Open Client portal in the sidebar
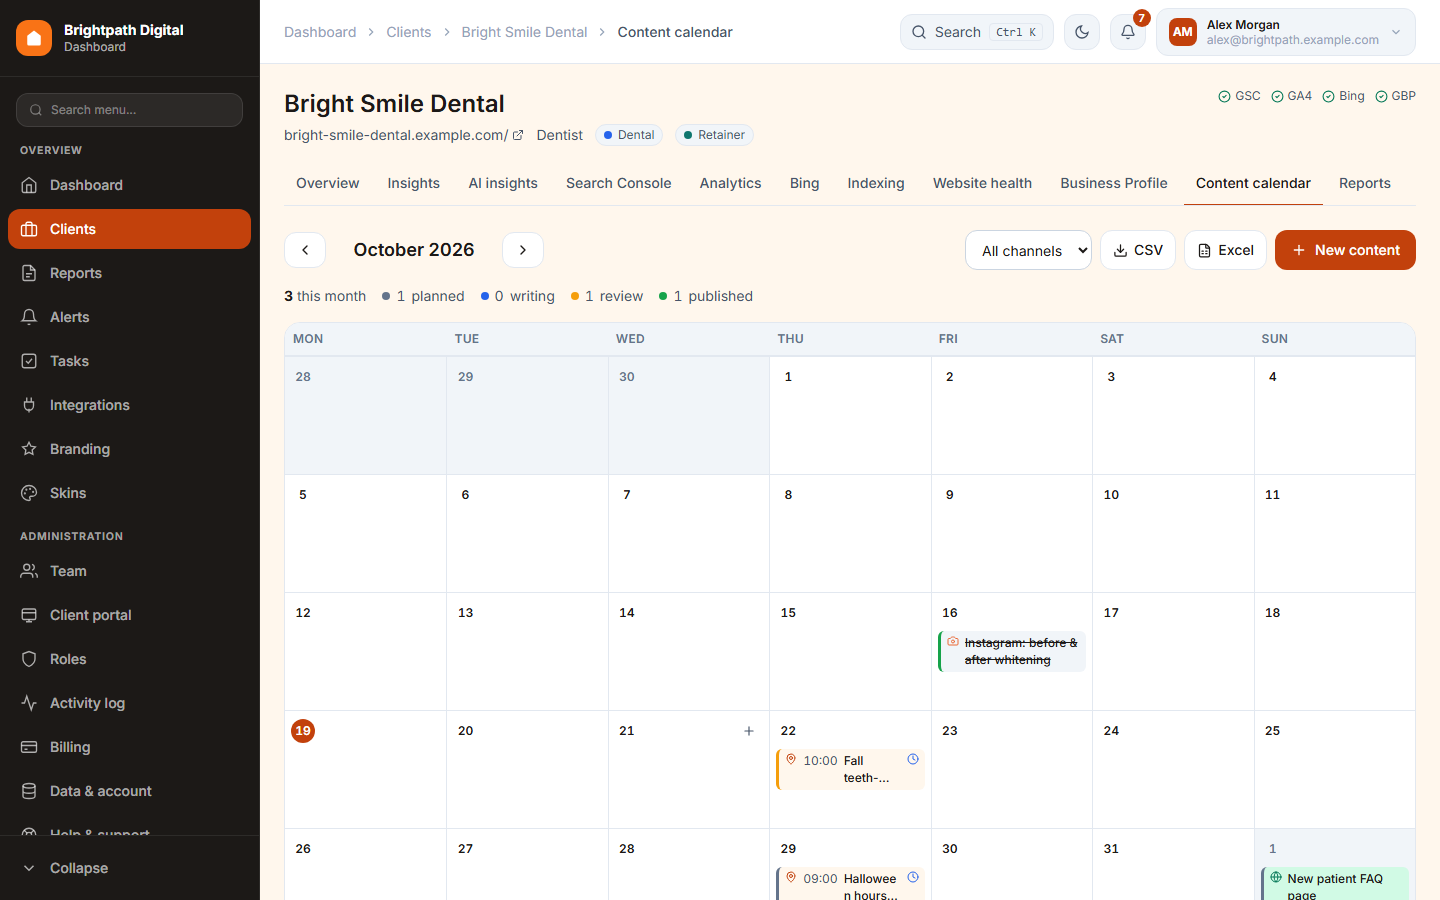 coord(130,615)
